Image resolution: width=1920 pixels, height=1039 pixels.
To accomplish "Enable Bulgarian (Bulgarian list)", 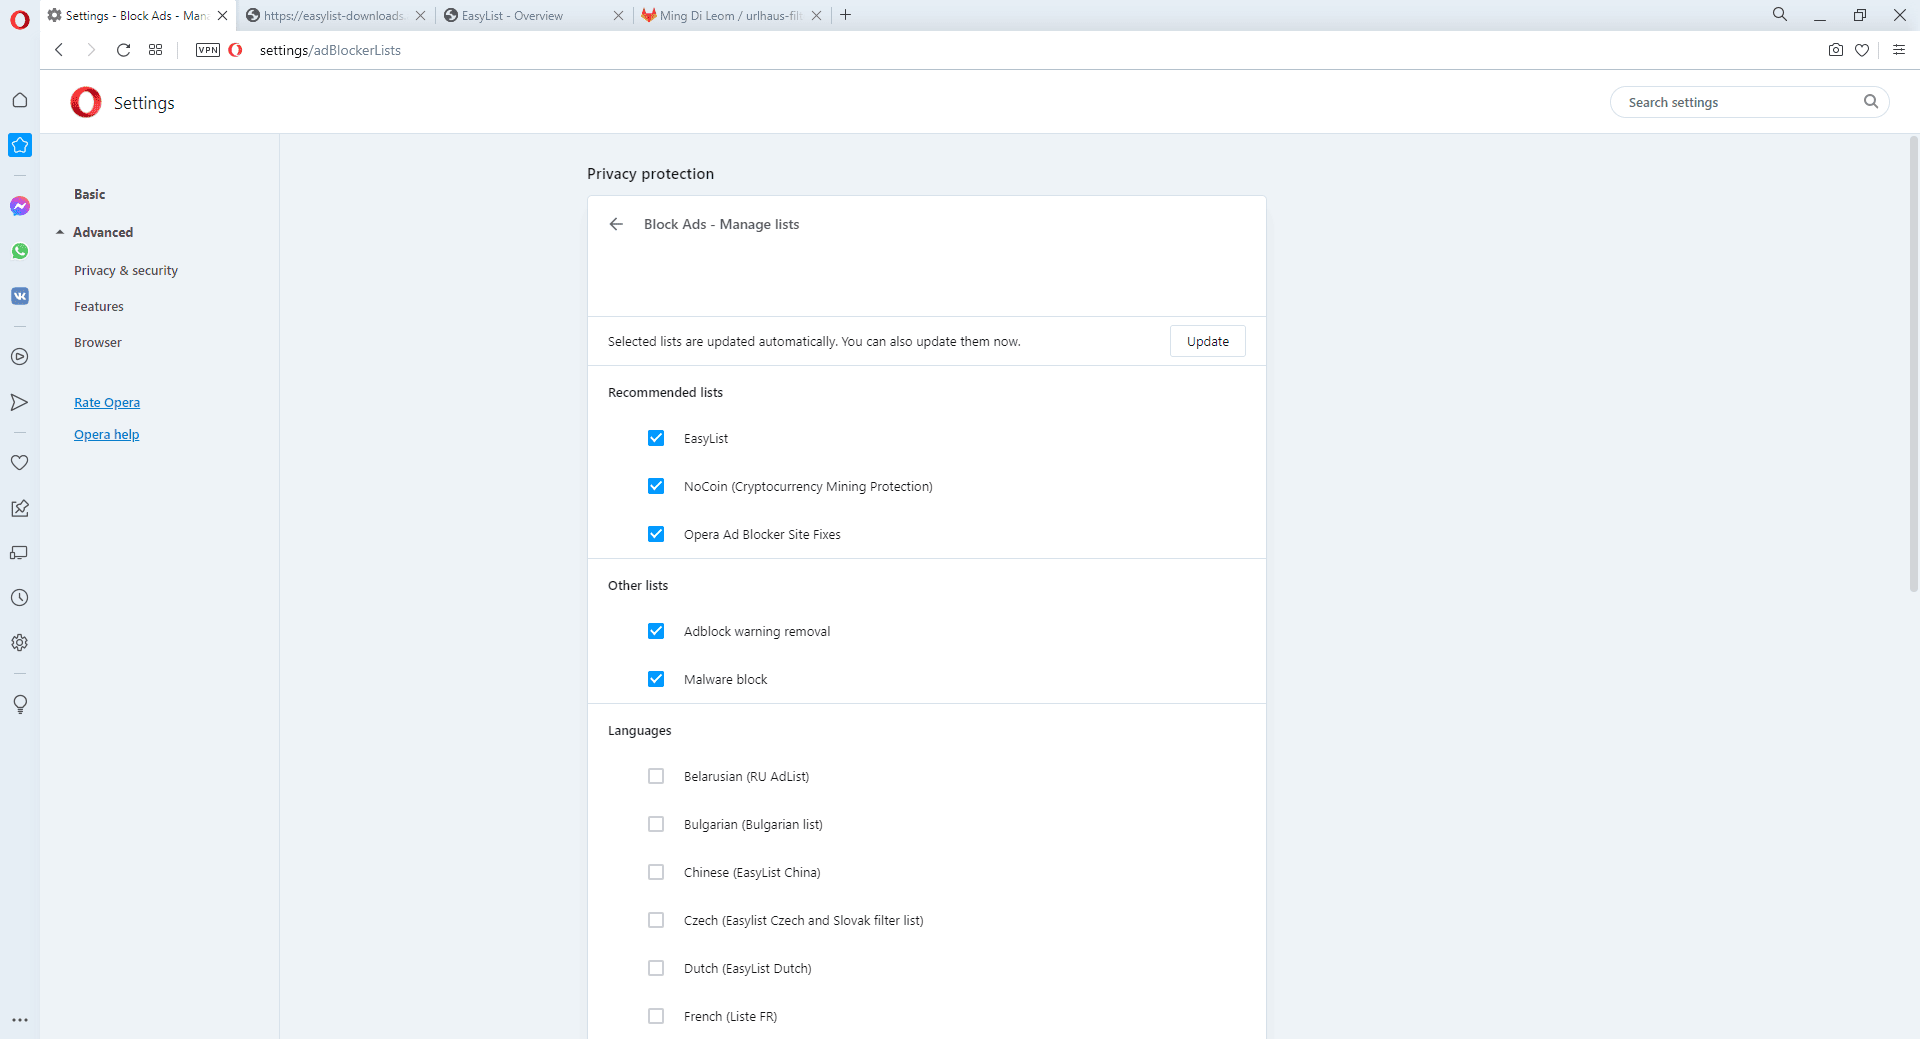I will tap(656, 824).
